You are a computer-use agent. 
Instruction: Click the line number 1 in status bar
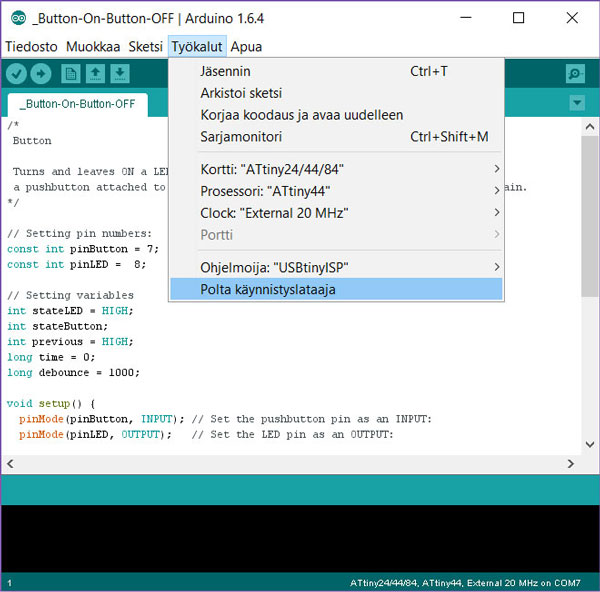click(9, 583)
